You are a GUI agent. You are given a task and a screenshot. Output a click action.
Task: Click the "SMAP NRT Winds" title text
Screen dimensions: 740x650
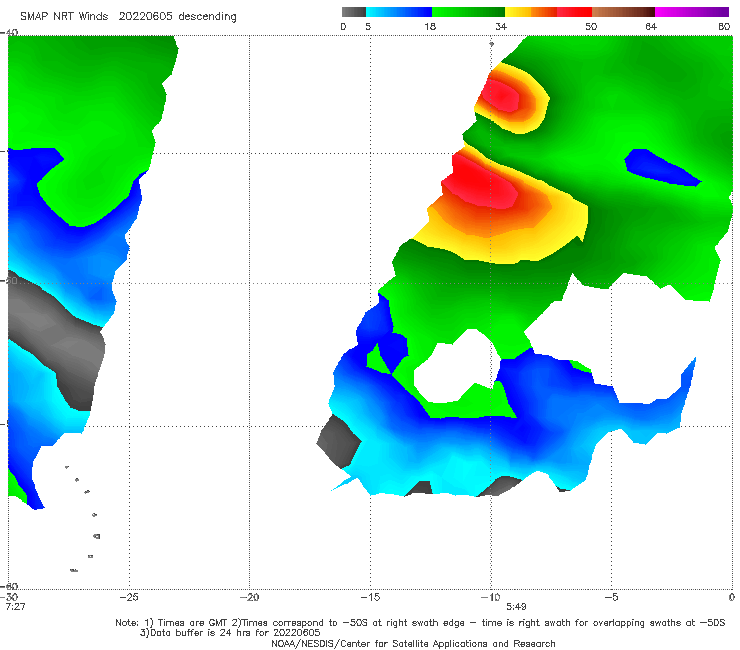coord(64,17)
